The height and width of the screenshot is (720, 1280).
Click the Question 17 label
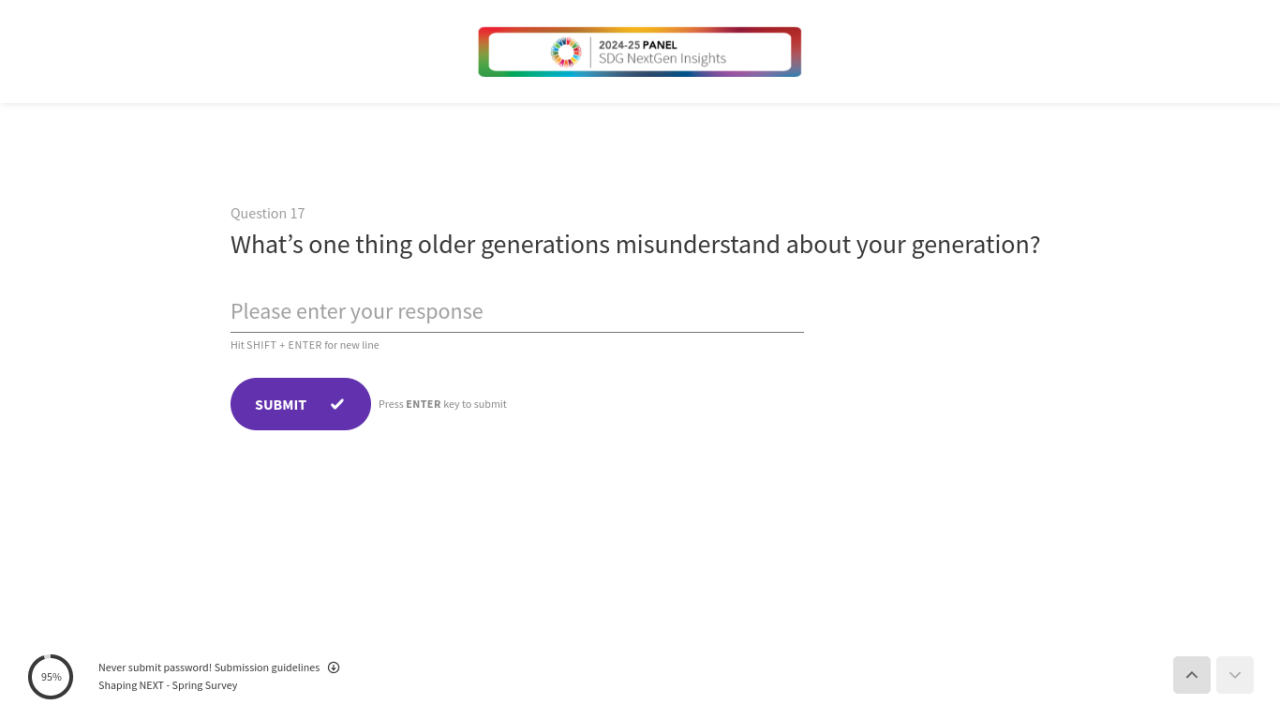pyautogui.click(x=267, y=213)
